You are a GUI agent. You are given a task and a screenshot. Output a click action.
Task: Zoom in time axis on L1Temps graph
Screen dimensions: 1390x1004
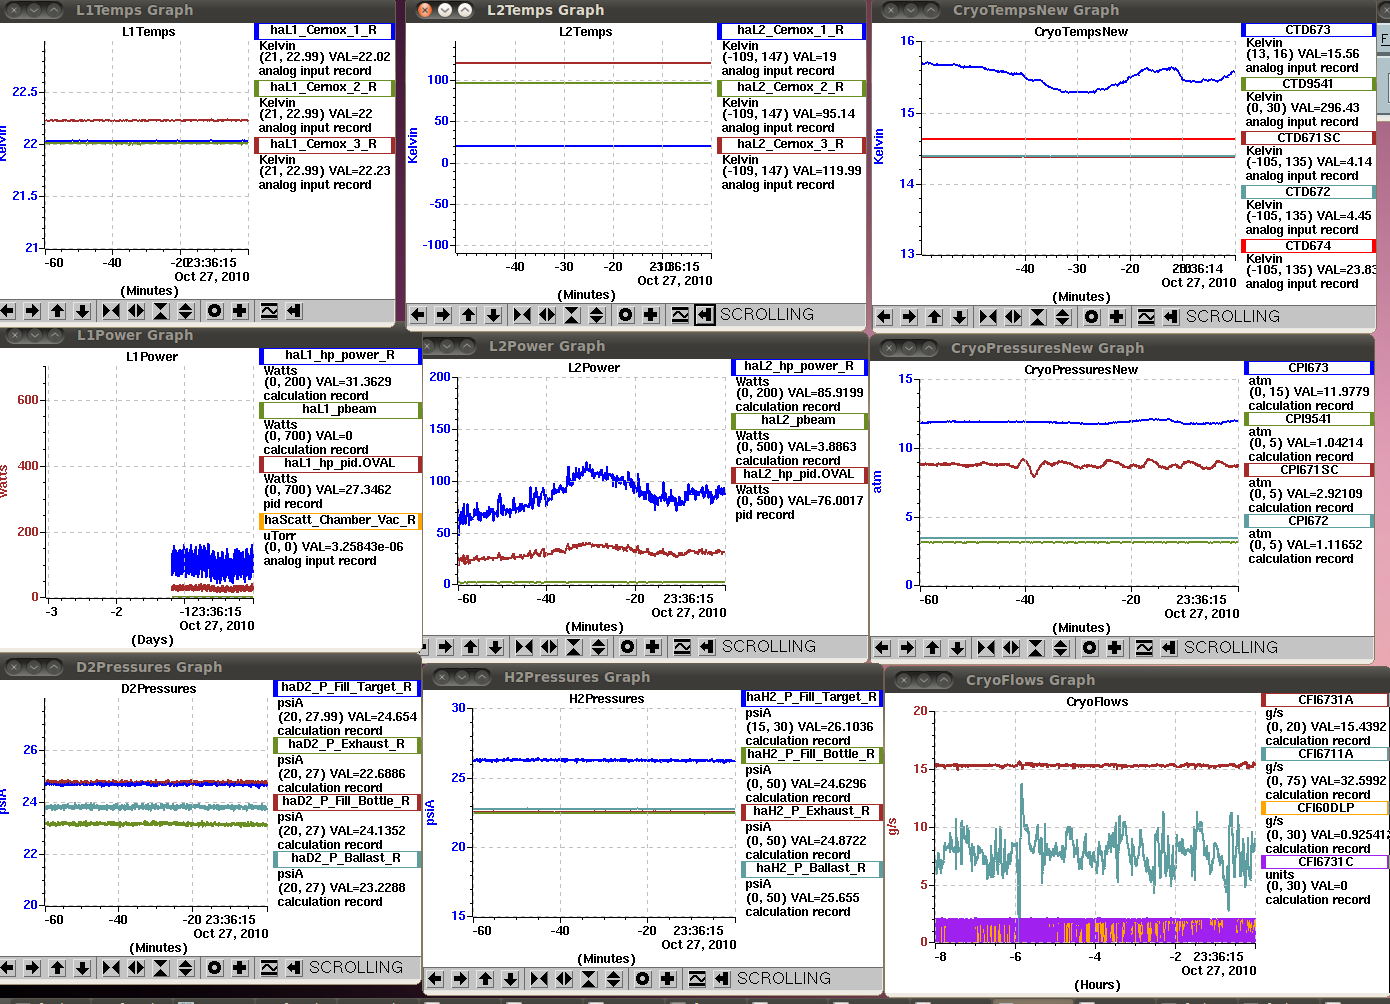111,311
